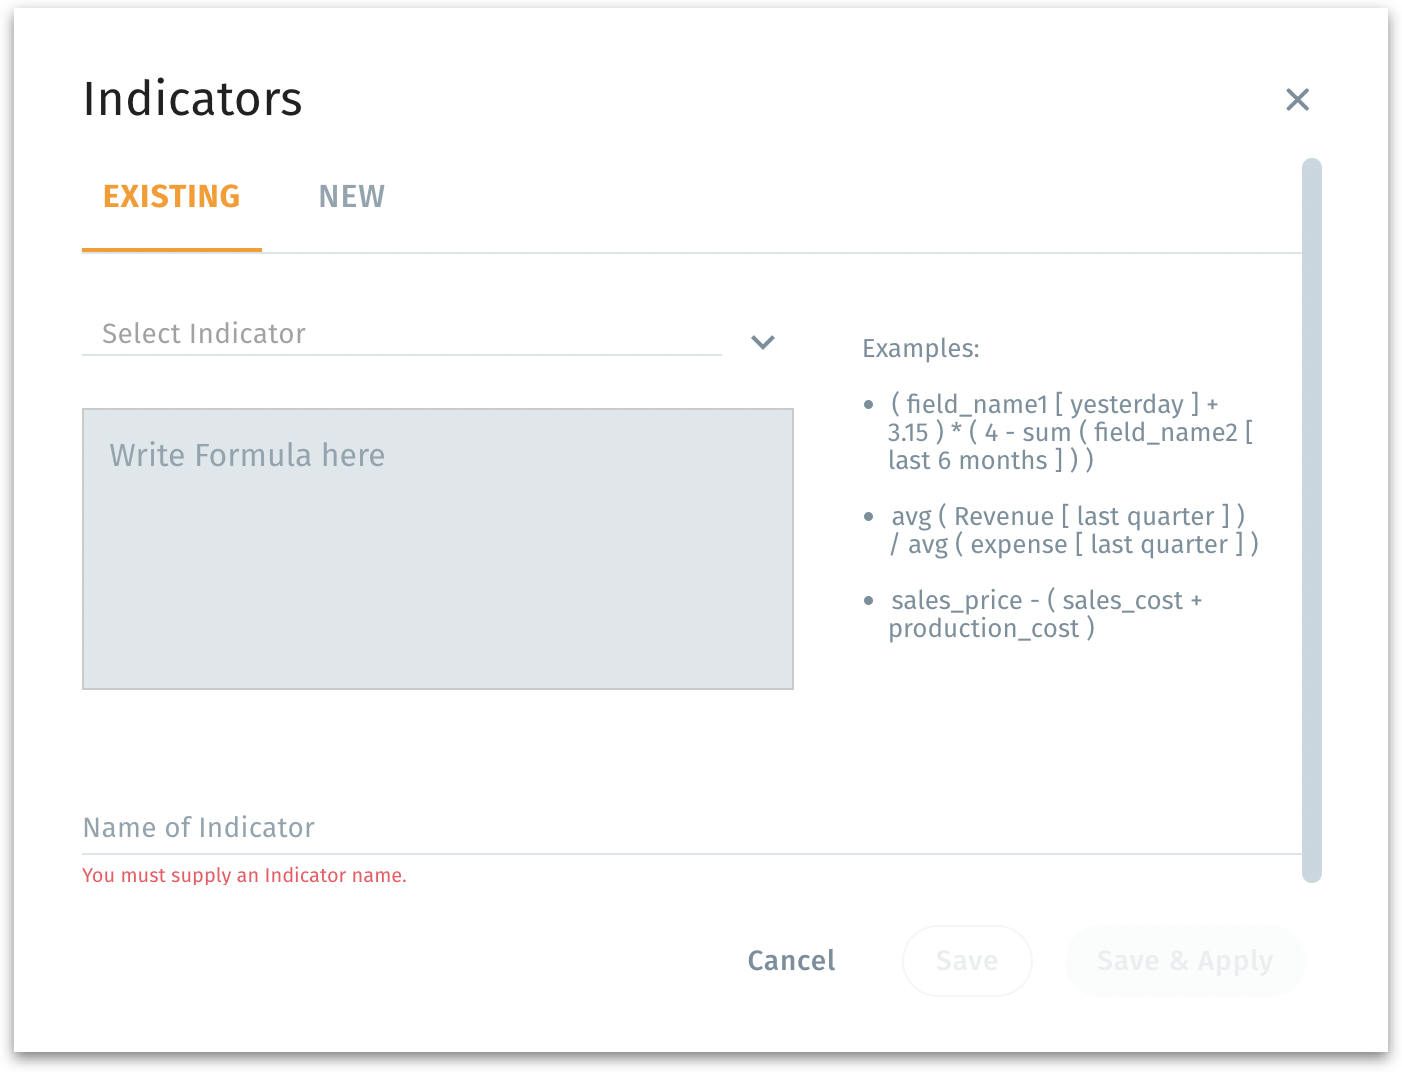Click the Save button
1402x1072 pixels.
pyautogui.click(x=967, y=961)
